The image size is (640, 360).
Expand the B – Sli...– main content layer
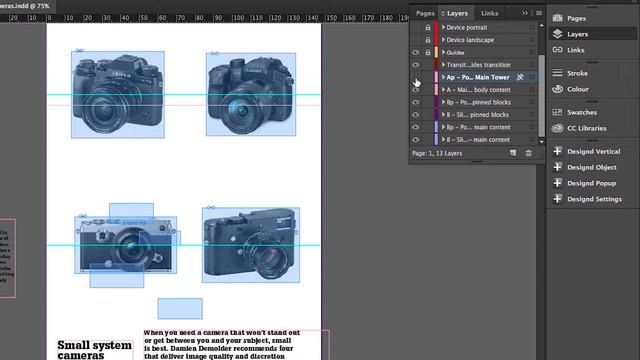point(443,140)
